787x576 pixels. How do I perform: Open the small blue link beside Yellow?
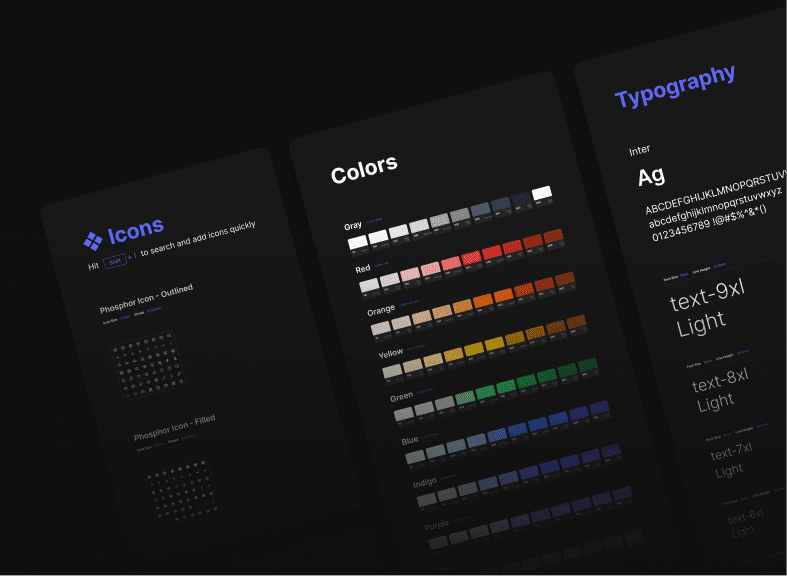coord(416,347)
